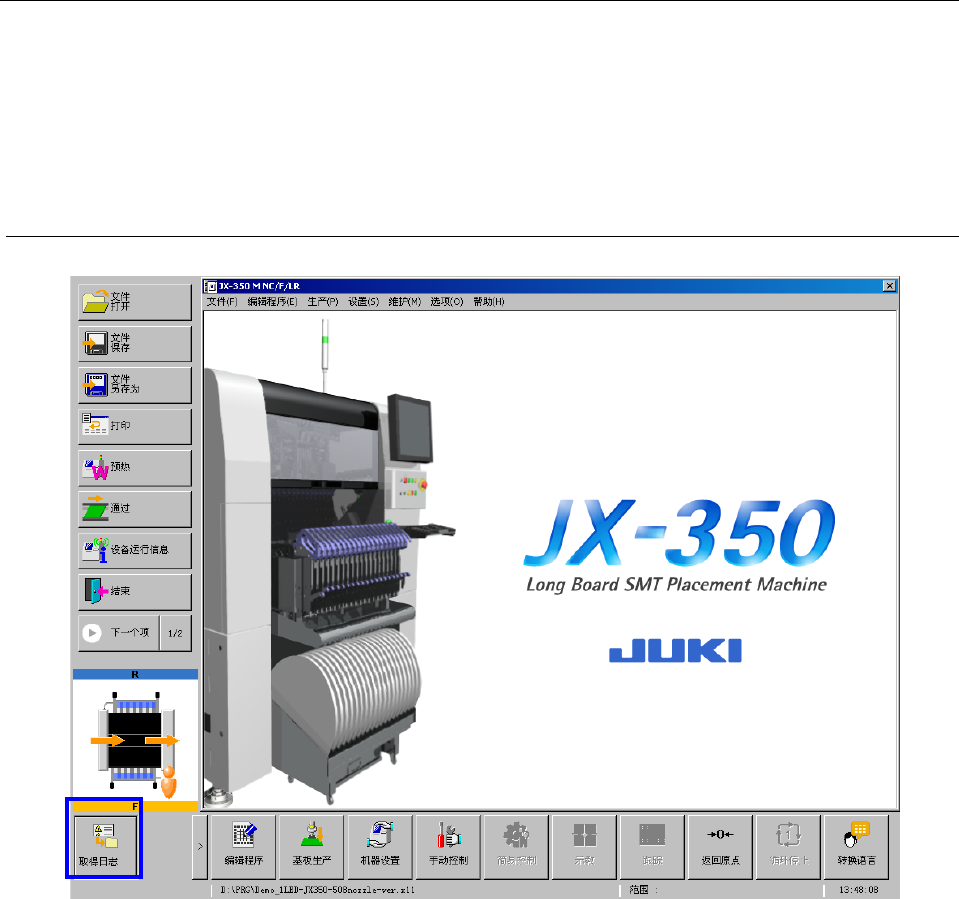Go to next page with 下一个项
The height and width of the screenshot is (899, 959).
tap(119, 633)
